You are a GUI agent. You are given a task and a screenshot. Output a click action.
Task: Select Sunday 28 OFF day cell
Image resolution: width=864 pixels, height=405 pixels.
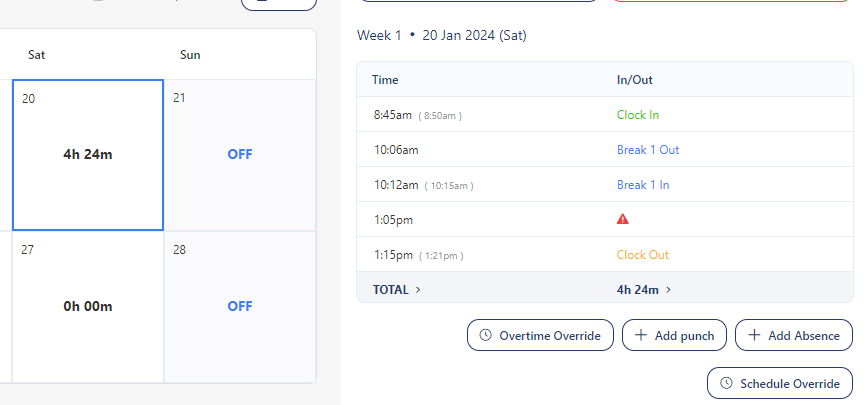coord(240,306)
